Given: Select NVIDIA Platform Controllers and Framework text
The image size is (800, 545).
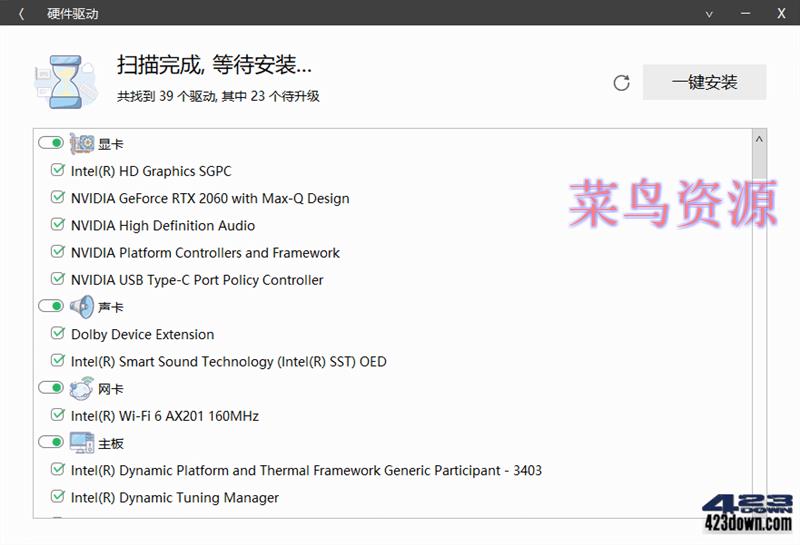Looking at the screenshot, I should click(x=205, y=253).
